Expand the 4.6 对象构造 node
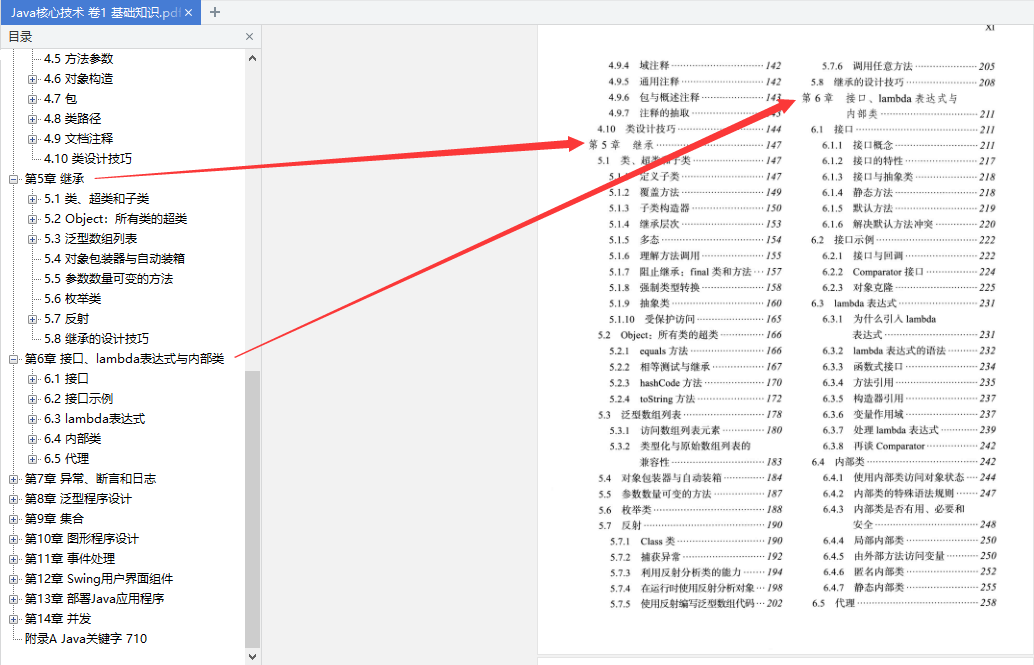 (x=32, y=79)
